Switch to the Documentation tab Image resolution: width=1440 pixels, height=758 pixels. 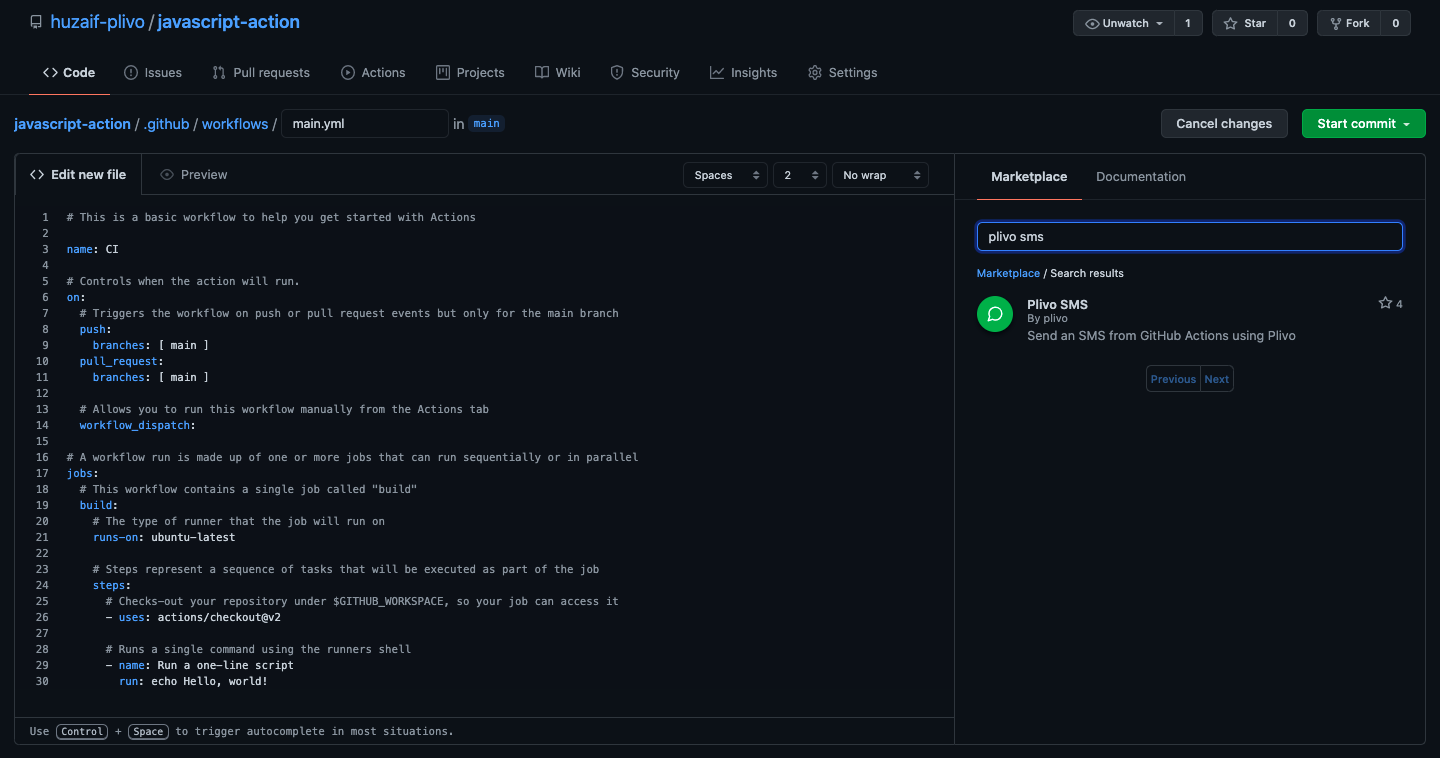(x=1140, y=176)
